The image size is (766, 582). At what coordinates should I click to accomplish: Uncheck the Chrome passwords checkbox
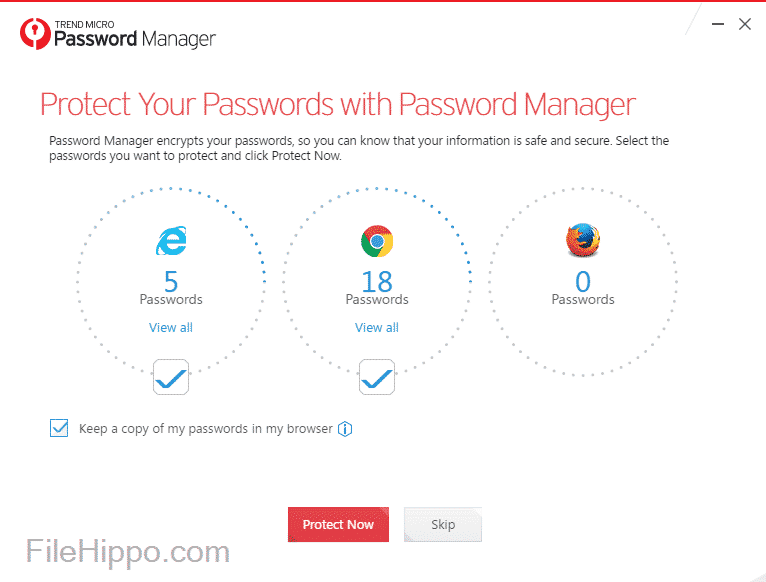click(x=377, y=377)
